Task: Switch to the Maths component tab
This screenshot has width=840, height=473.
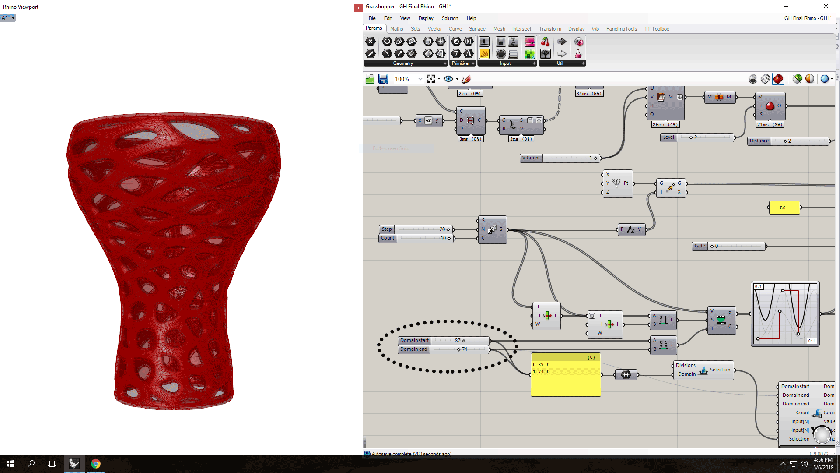Action: [398, 29]
